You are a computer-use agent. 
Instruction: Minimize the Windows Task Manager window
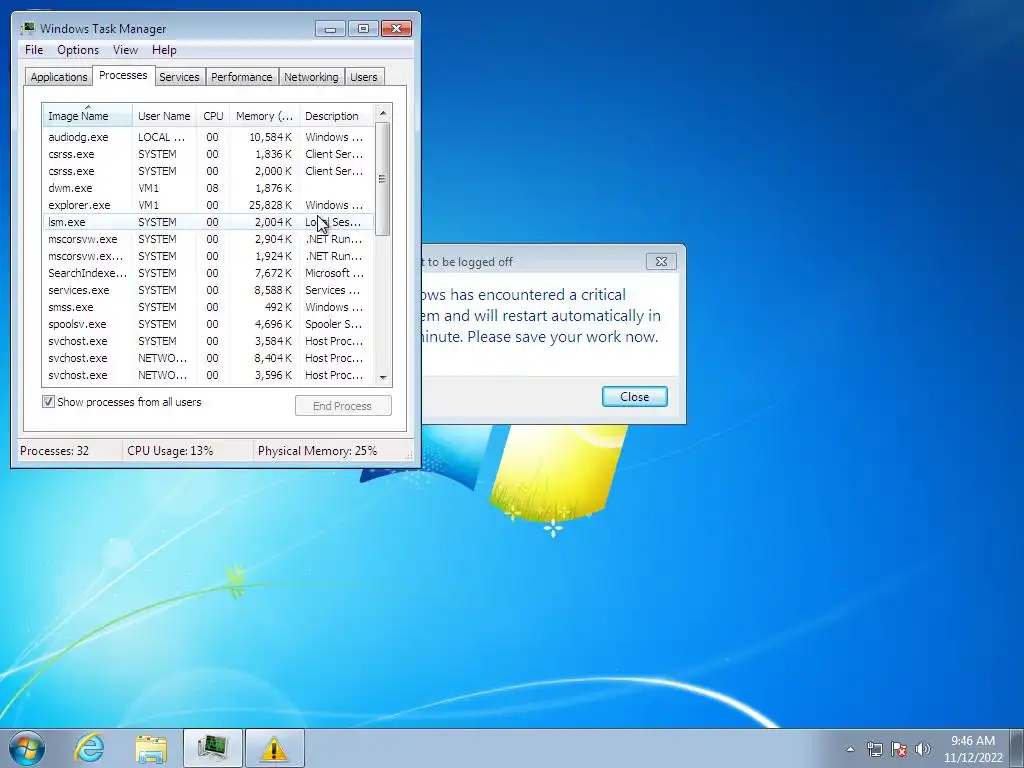[330, 29]
